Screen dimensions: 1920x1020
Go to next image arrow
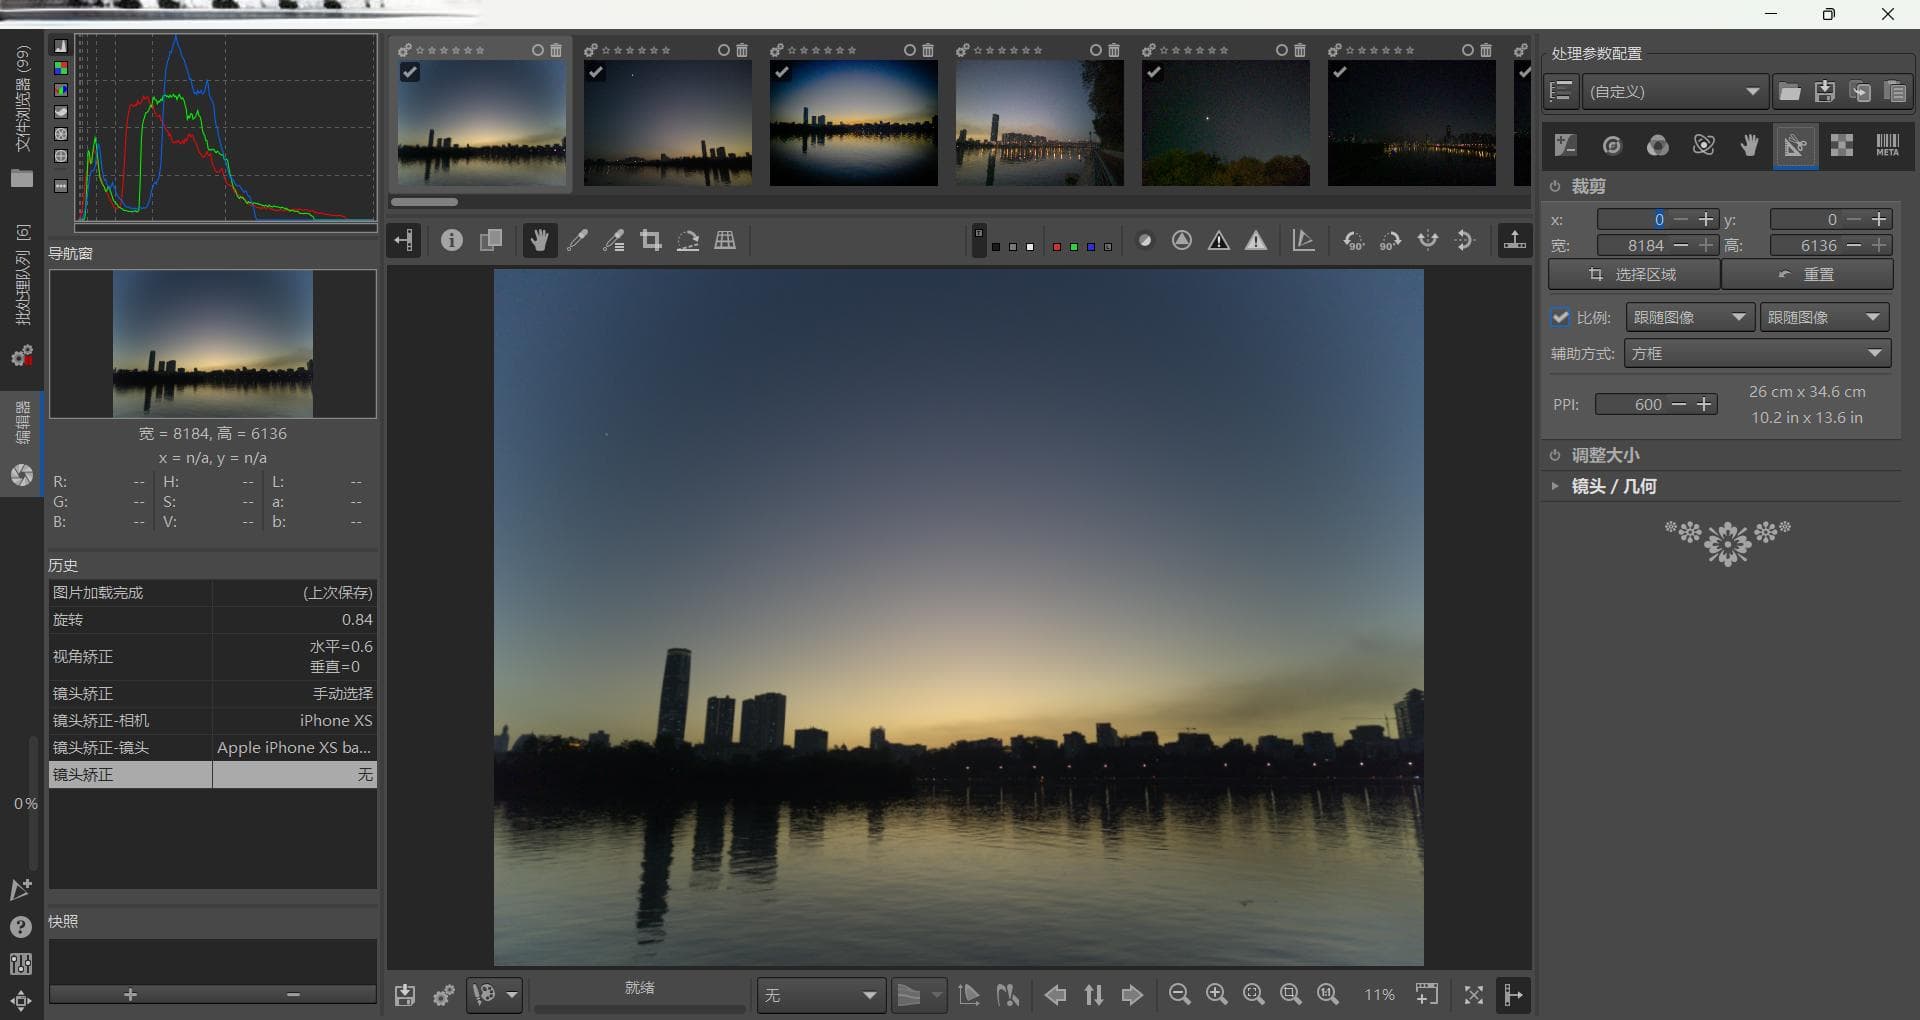click(1132, 995)
